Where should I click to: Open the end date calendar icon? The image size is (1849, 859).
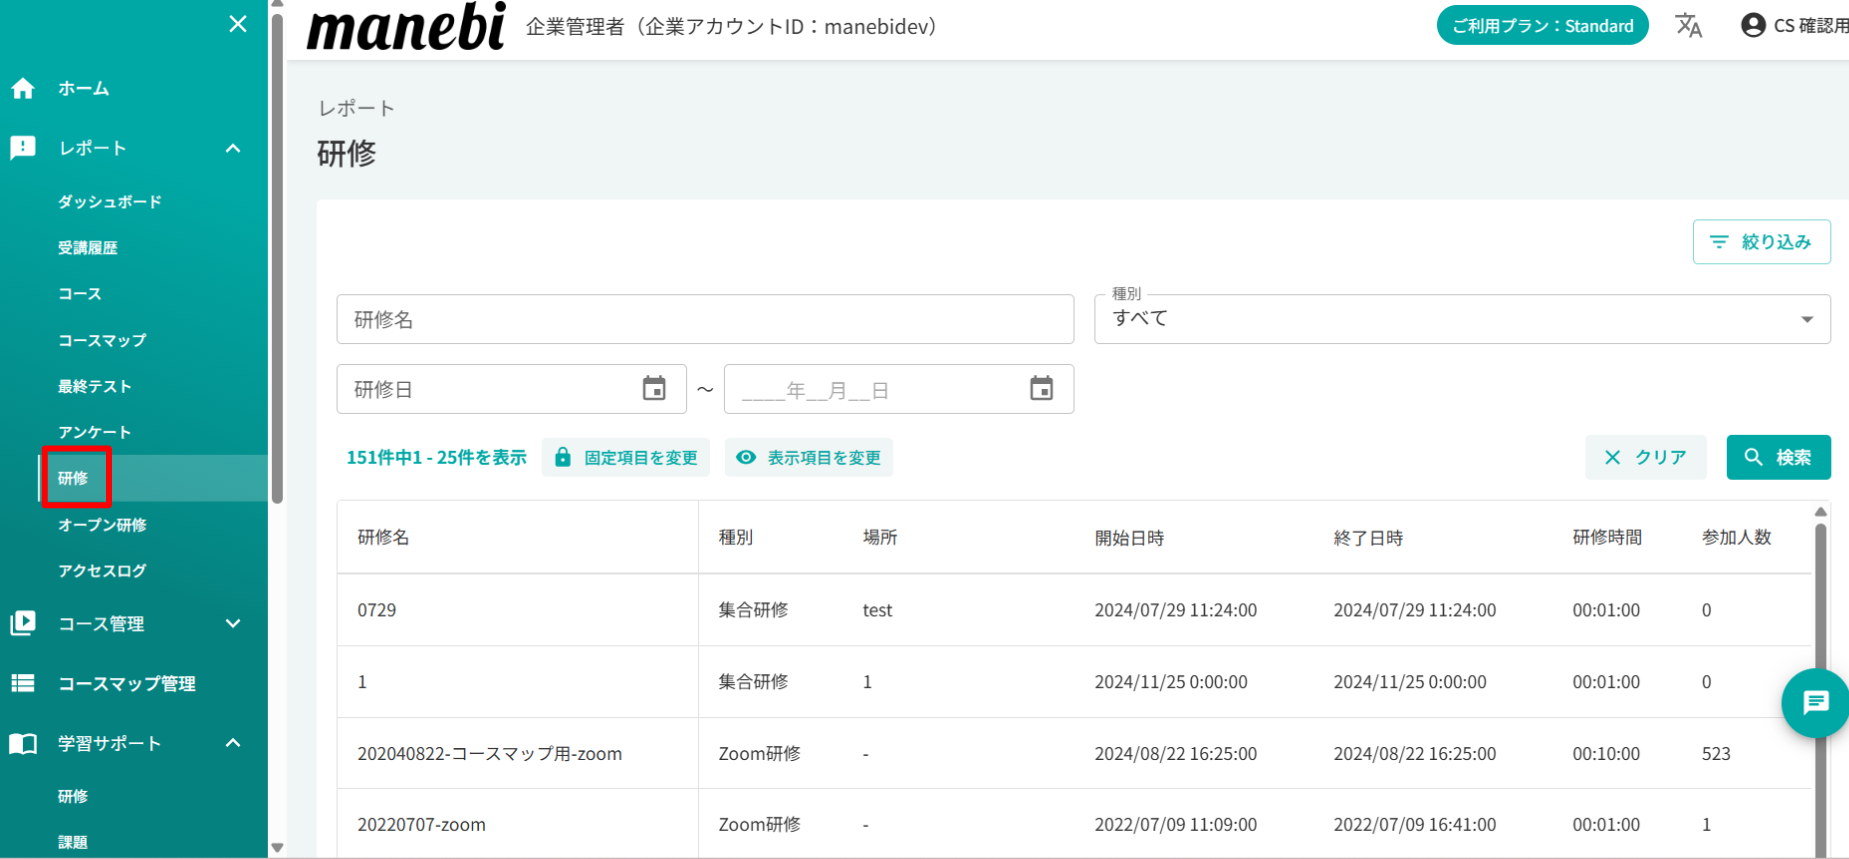tap(1041, 388)
